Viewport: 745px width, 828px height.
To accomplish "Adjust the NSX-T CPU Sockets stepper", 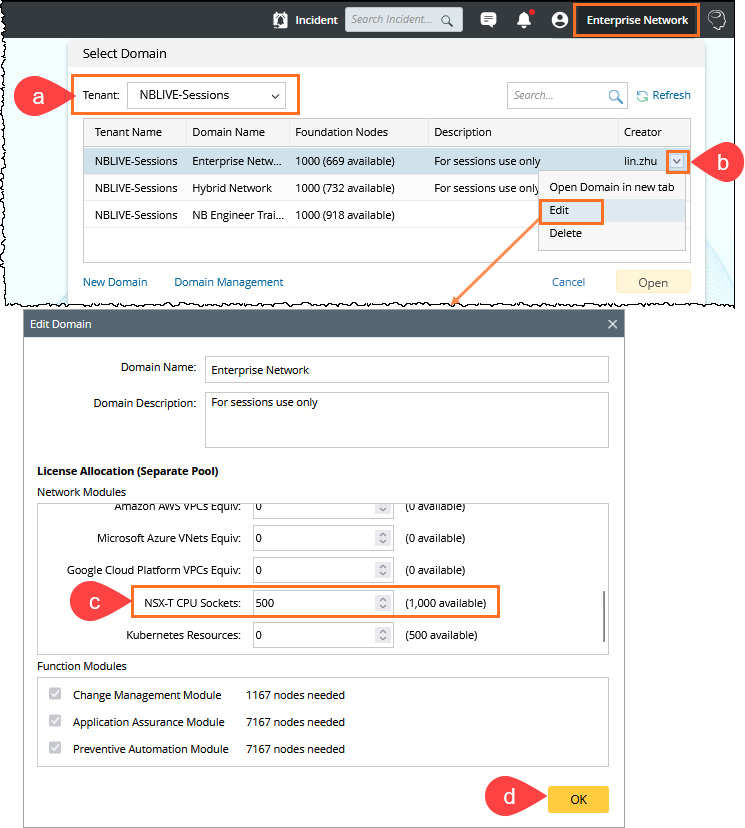I will 383,603.
